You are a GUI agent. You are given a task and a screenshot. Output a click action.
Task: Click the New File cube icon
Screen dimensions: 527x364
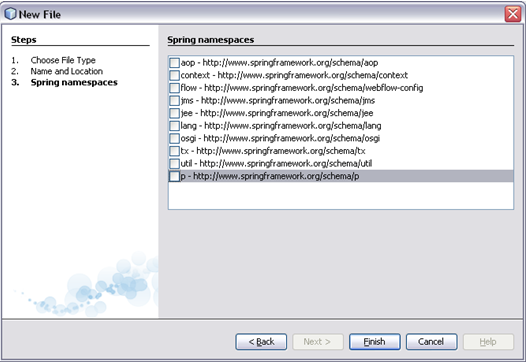coord(10,14)
